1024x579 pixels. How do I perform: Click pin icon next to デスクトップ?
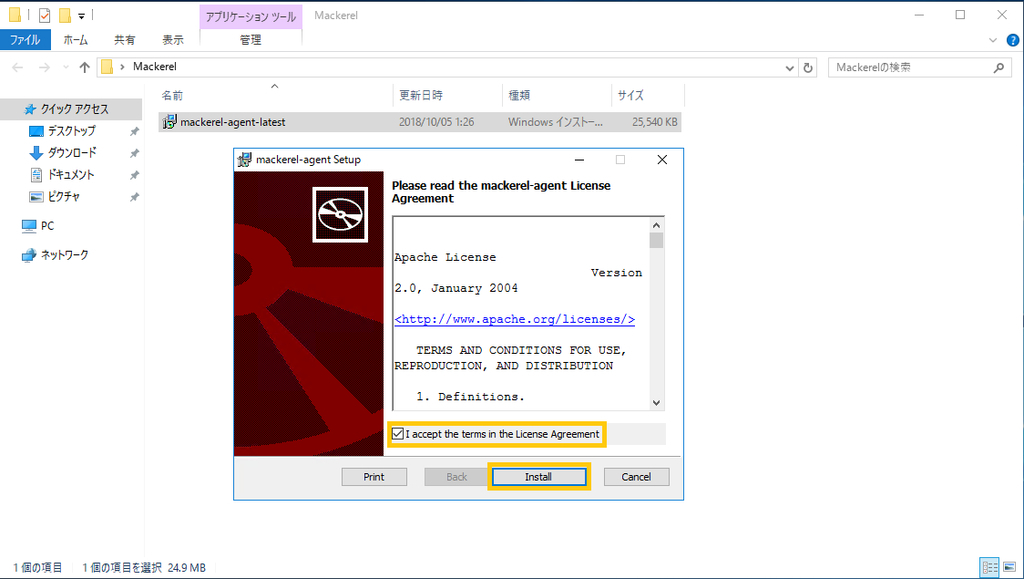134,131
